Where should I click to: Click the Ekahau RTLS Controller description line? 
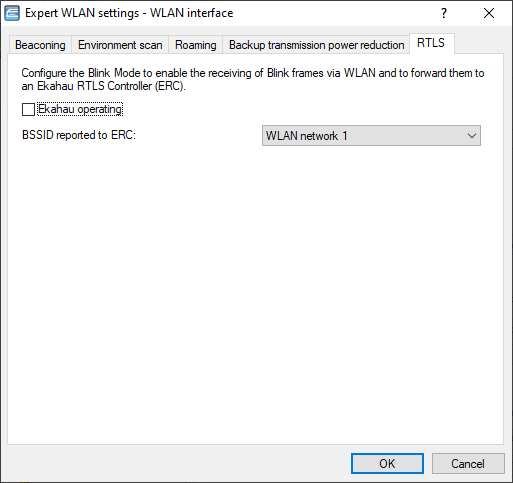click(103, 86)
